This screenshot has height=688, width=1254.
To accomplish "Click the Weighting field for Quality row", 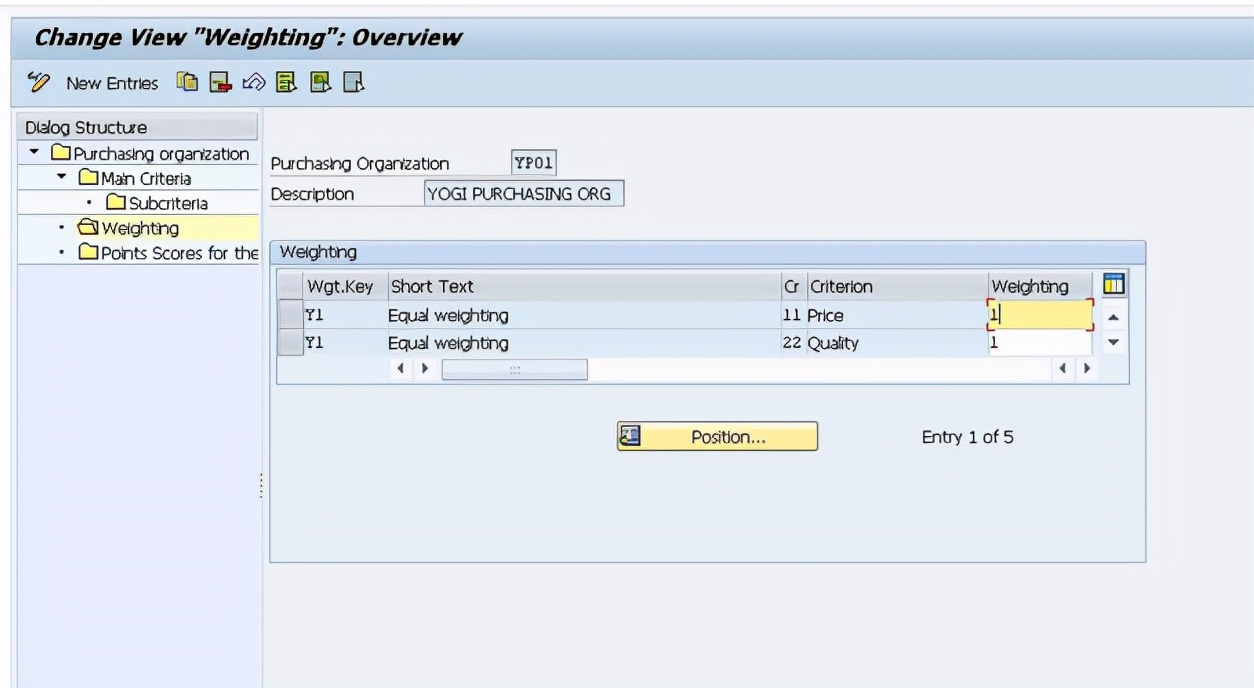I will pyautogui.click(x=1038, y=343).
